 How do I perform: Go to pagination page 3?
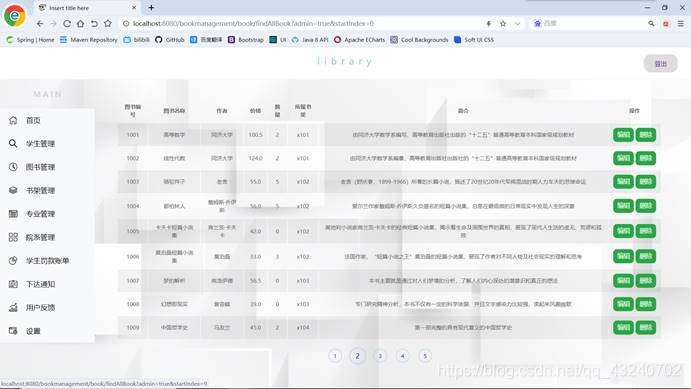coord(380,356)
